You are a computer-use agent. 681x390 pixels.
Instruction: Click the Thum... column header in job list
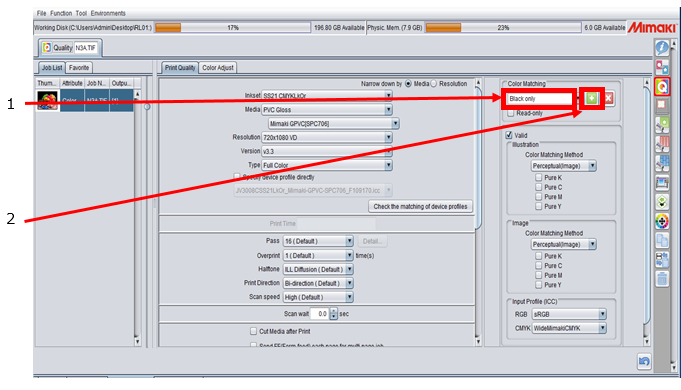tap(46, 83)
